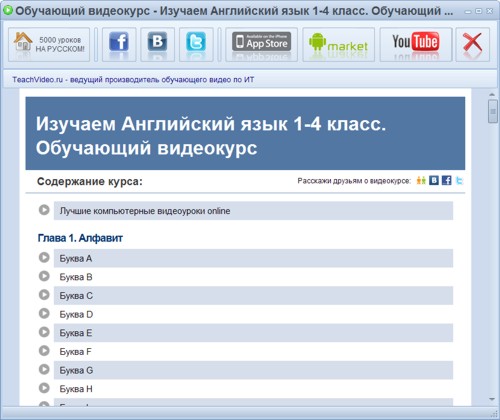Click the Содержание курса heading

(90, 181)
